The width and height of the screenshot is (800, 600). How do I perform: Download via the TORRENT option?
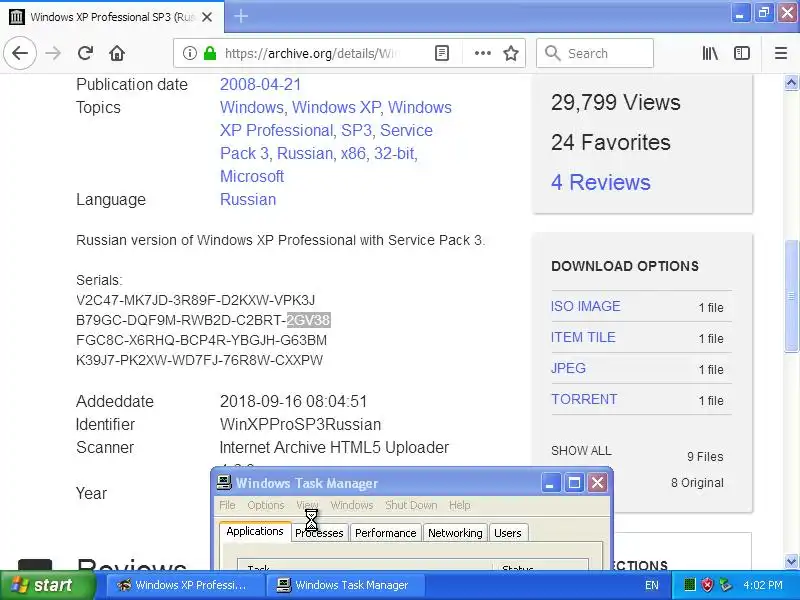coord(584,399)
